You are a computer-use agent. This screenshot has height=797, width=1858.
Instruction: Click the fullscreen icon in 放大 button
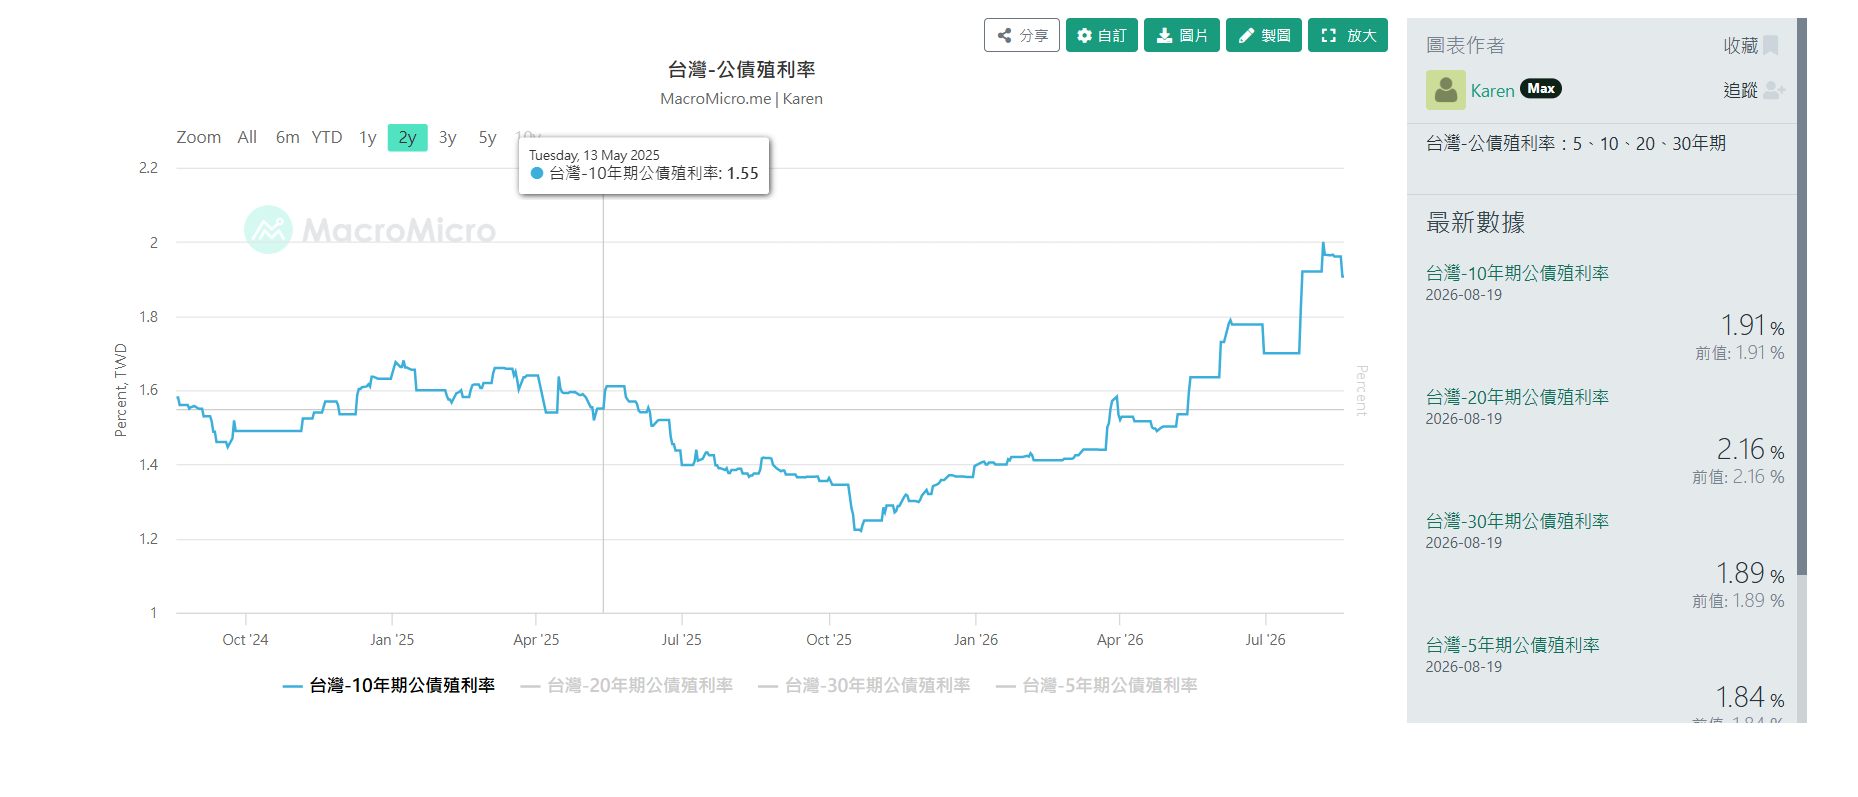point(1329,35)
